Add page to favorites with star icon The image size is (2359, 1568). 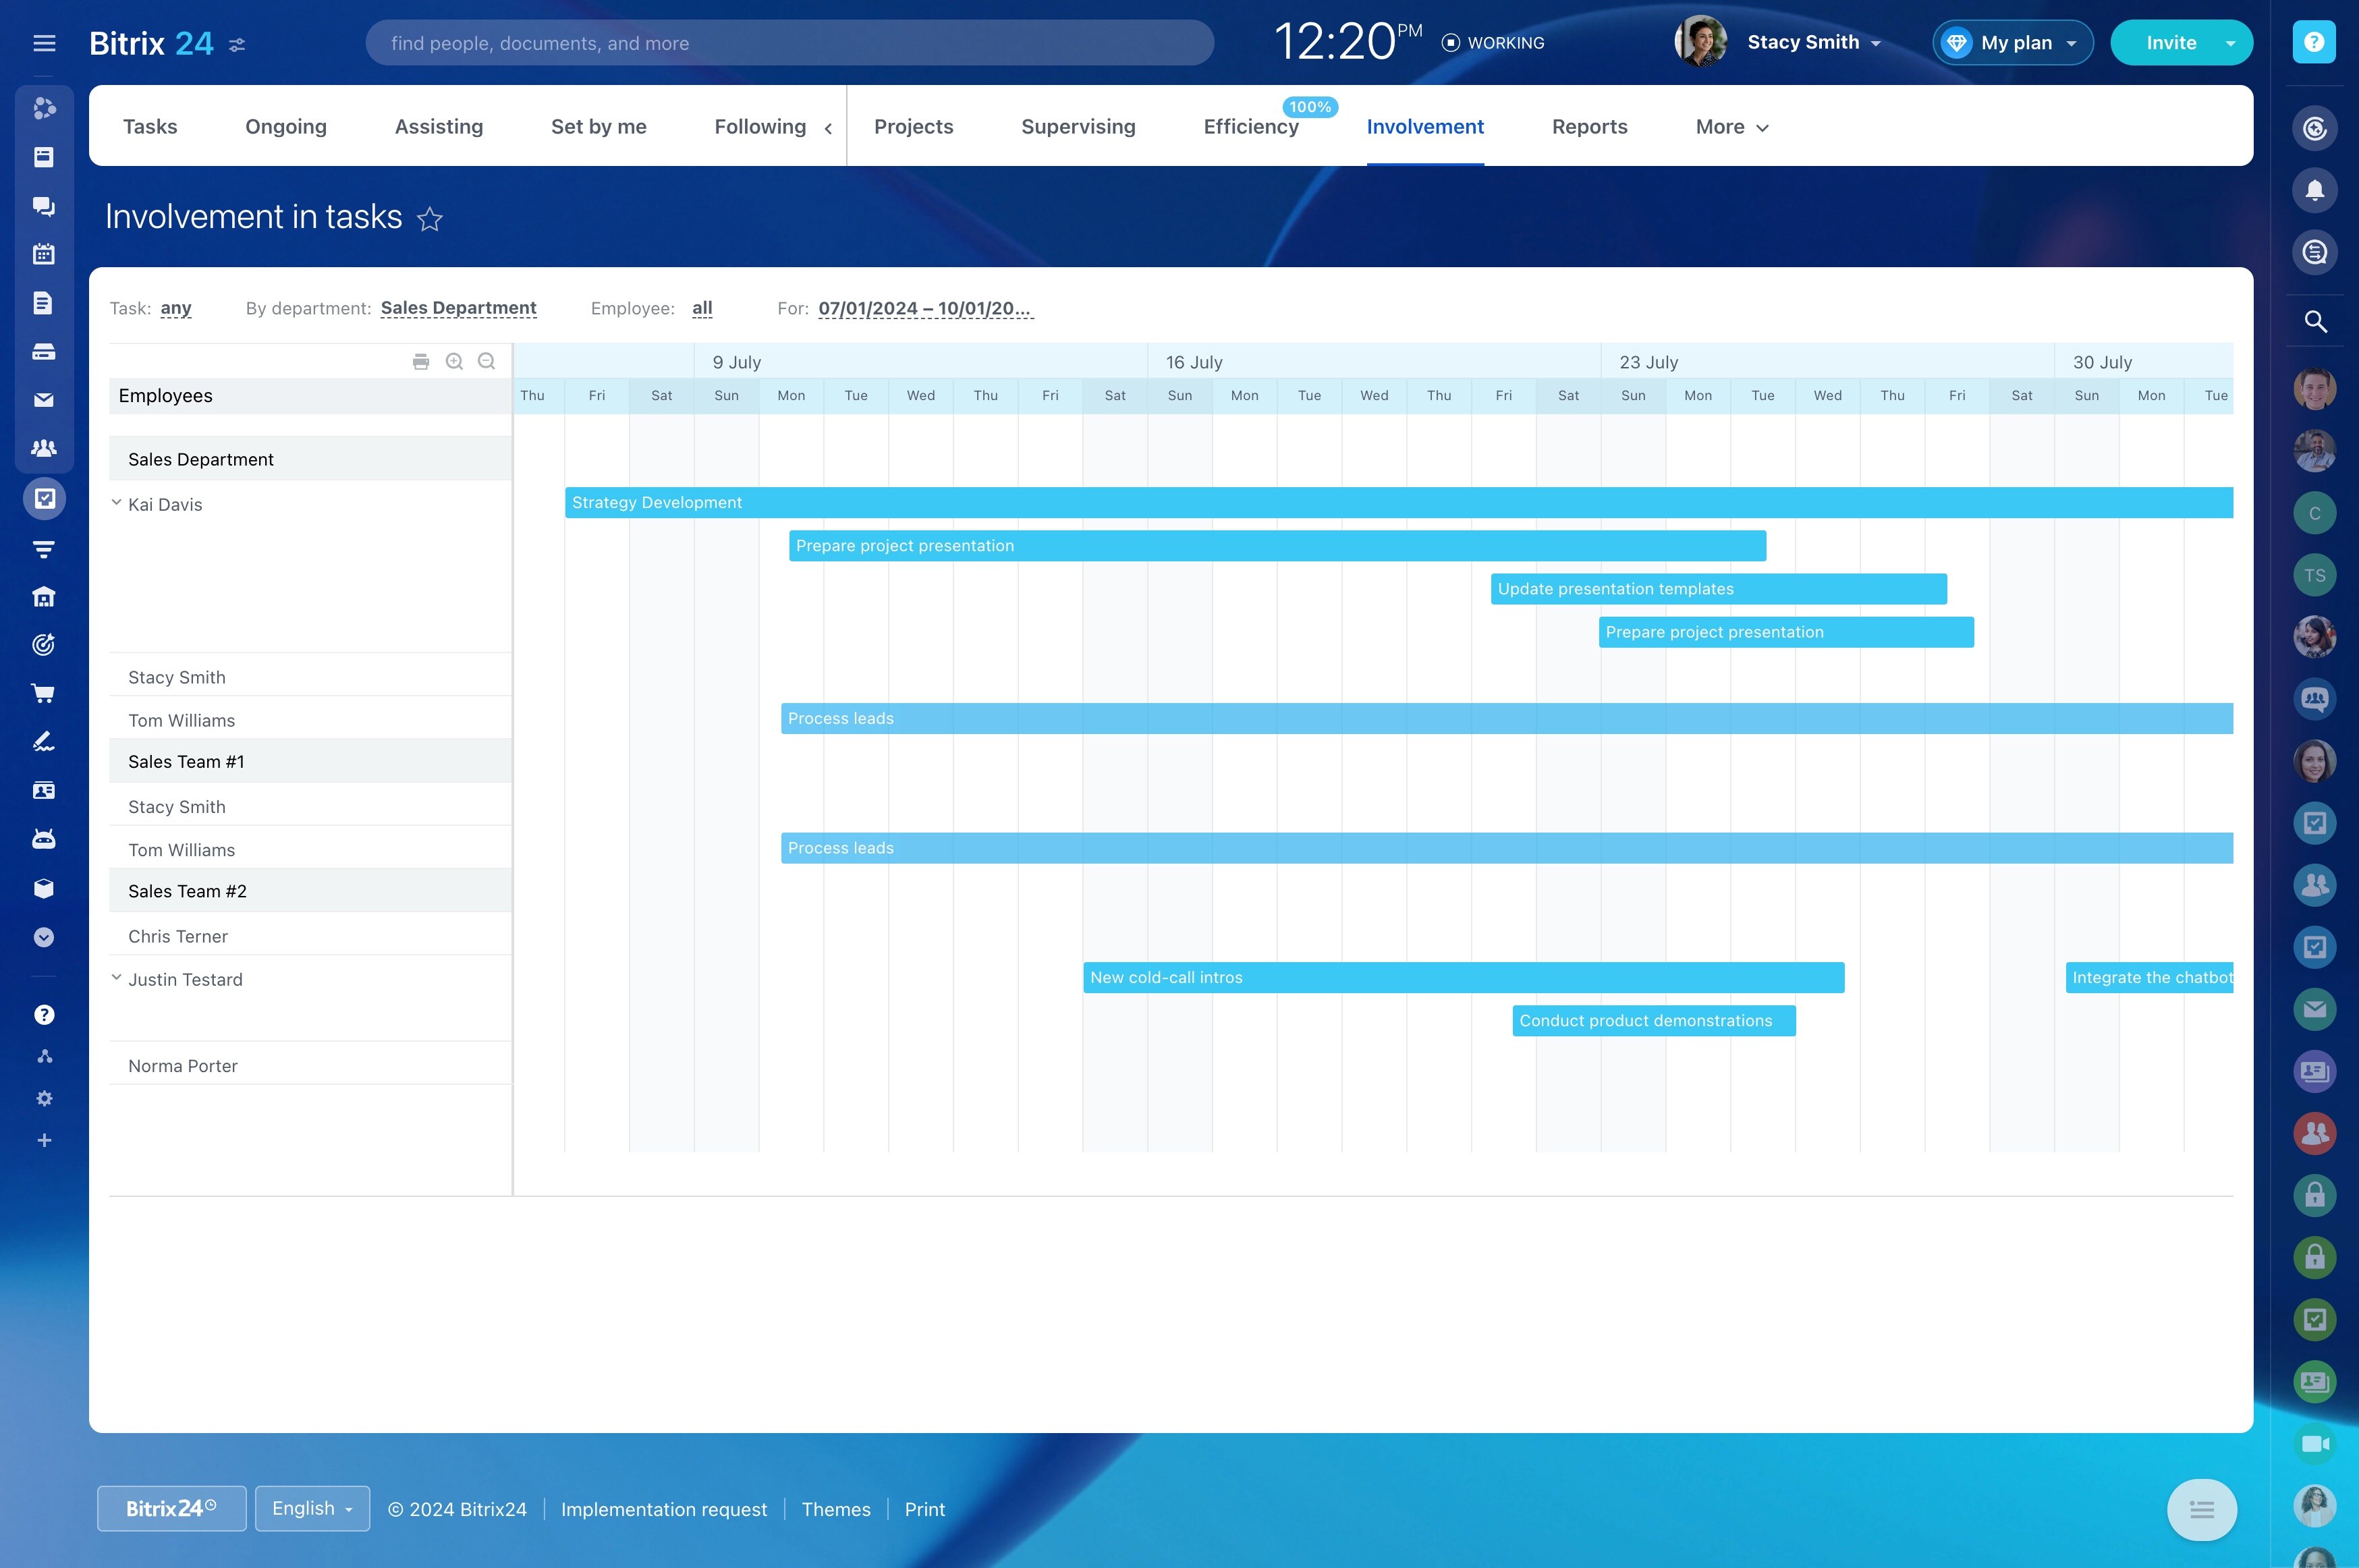coord(430,218)
